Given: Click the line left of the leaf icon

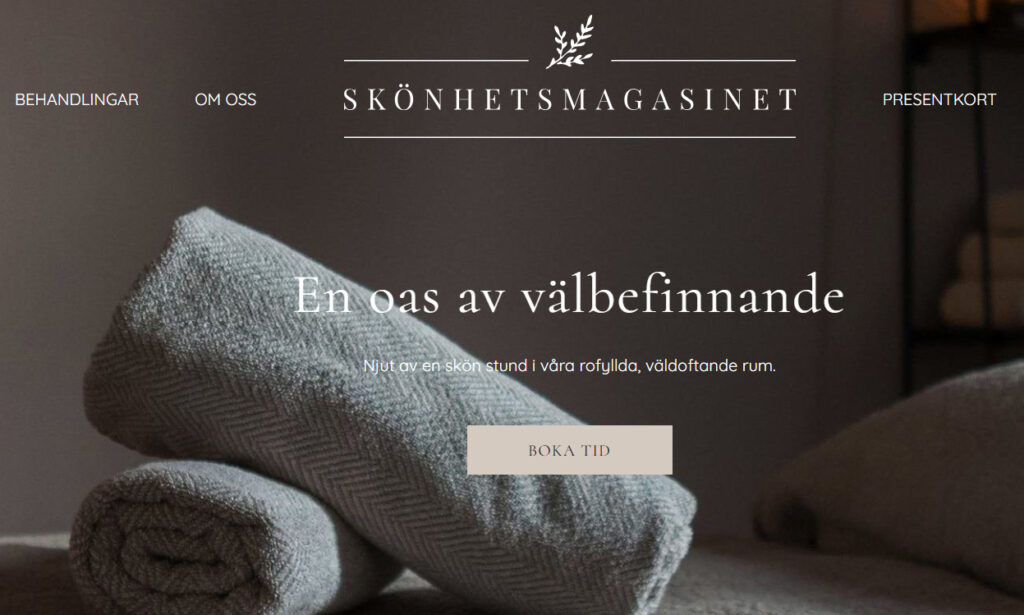Looking at the screenshot, I should [x=436, y=60].
